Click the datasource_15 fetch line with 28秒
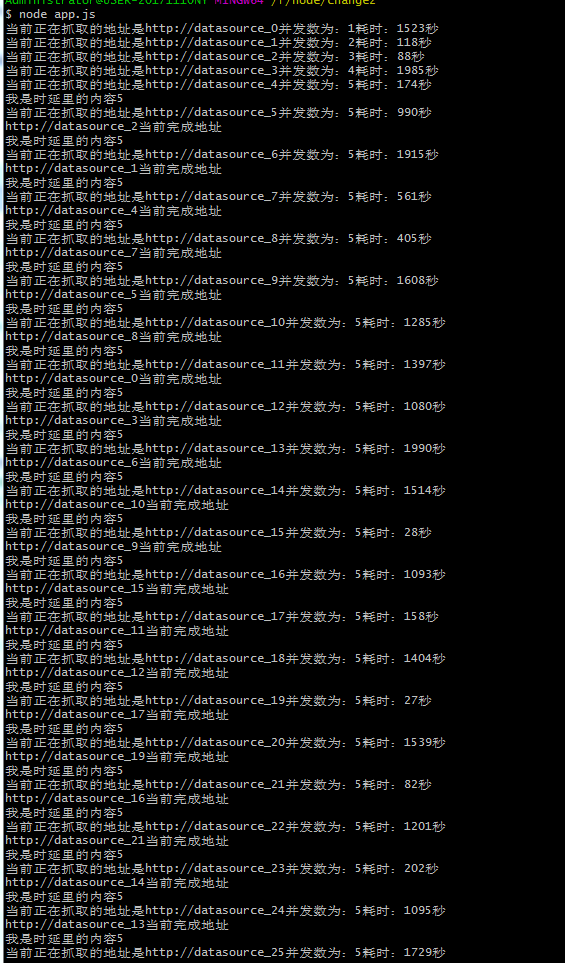 click(219, 532)
